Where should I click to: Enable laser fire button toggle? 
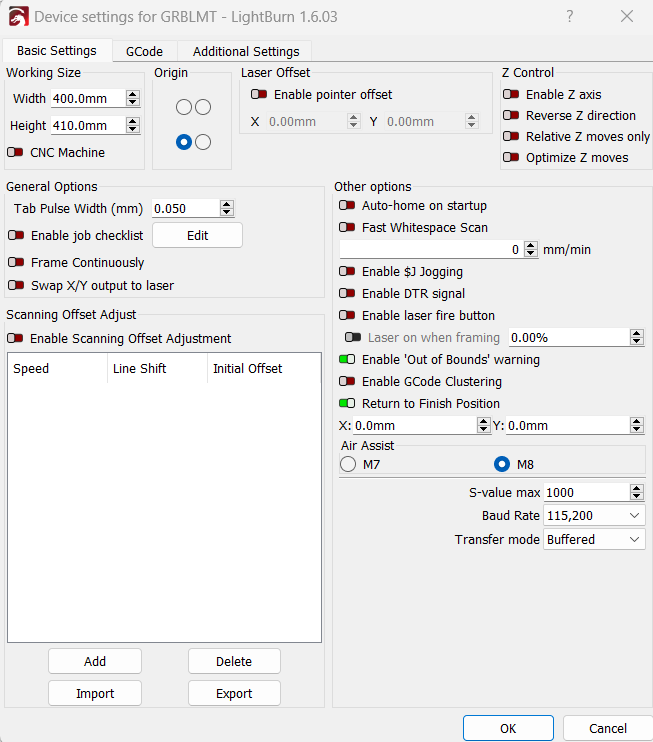tap(347, 315)
